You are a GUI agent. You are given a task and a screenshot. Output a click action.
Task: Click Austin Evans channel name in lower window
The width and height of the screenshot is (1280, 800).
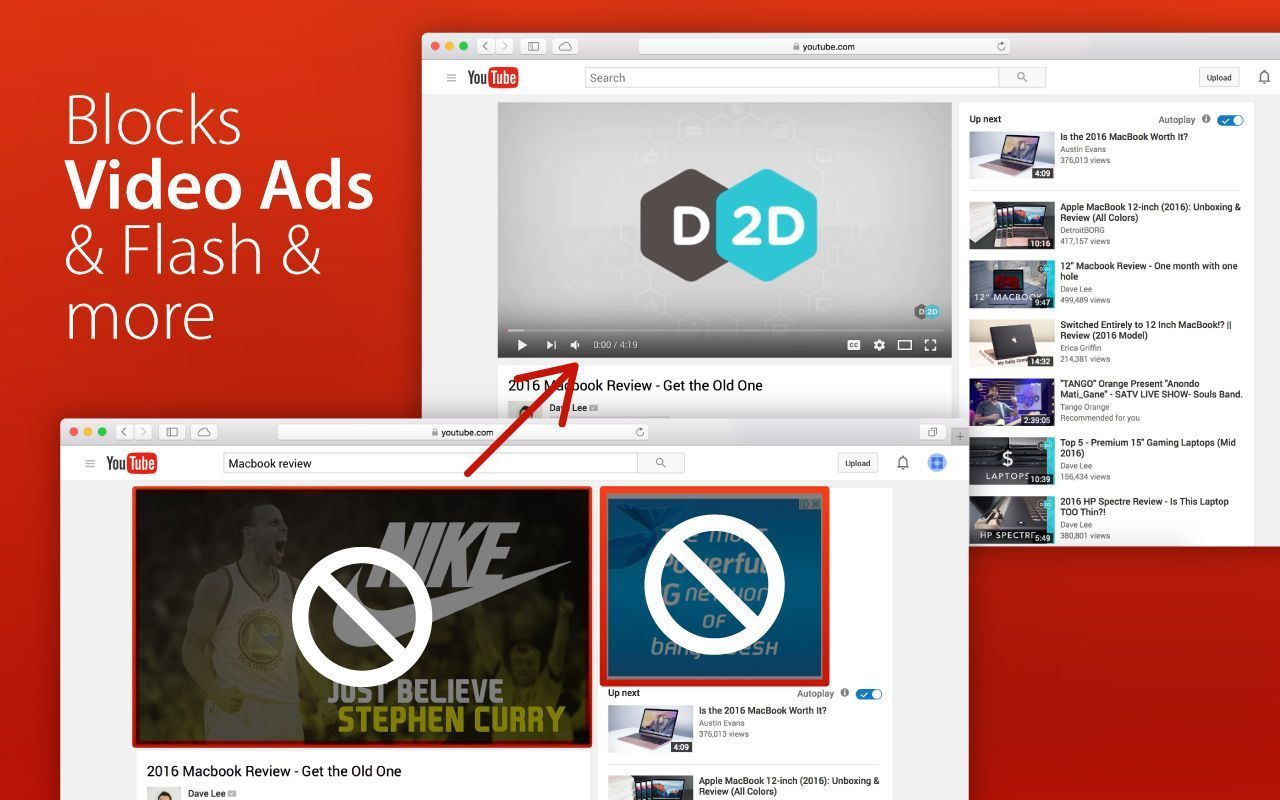722,723
